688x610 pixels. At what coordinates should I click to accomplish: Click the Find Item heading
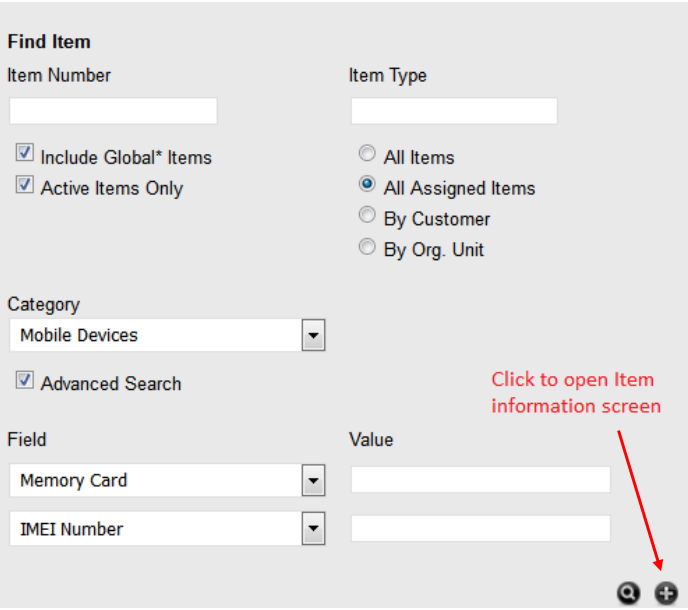click(49, 42)
